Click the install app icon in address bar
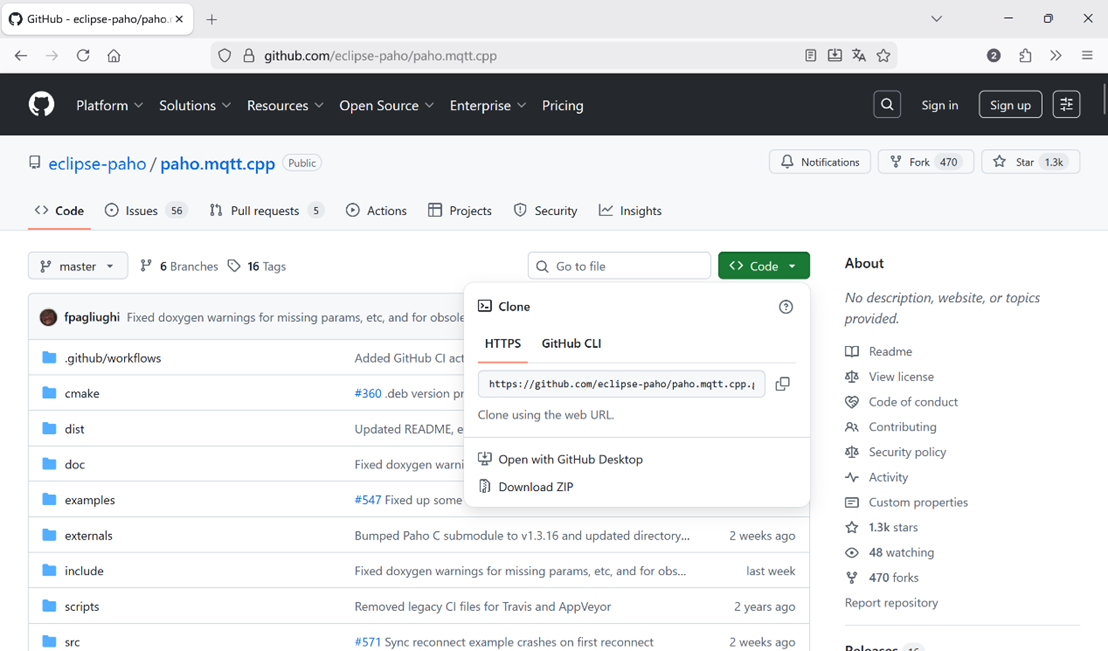The image size is (1108, 651). coord(835,56)
